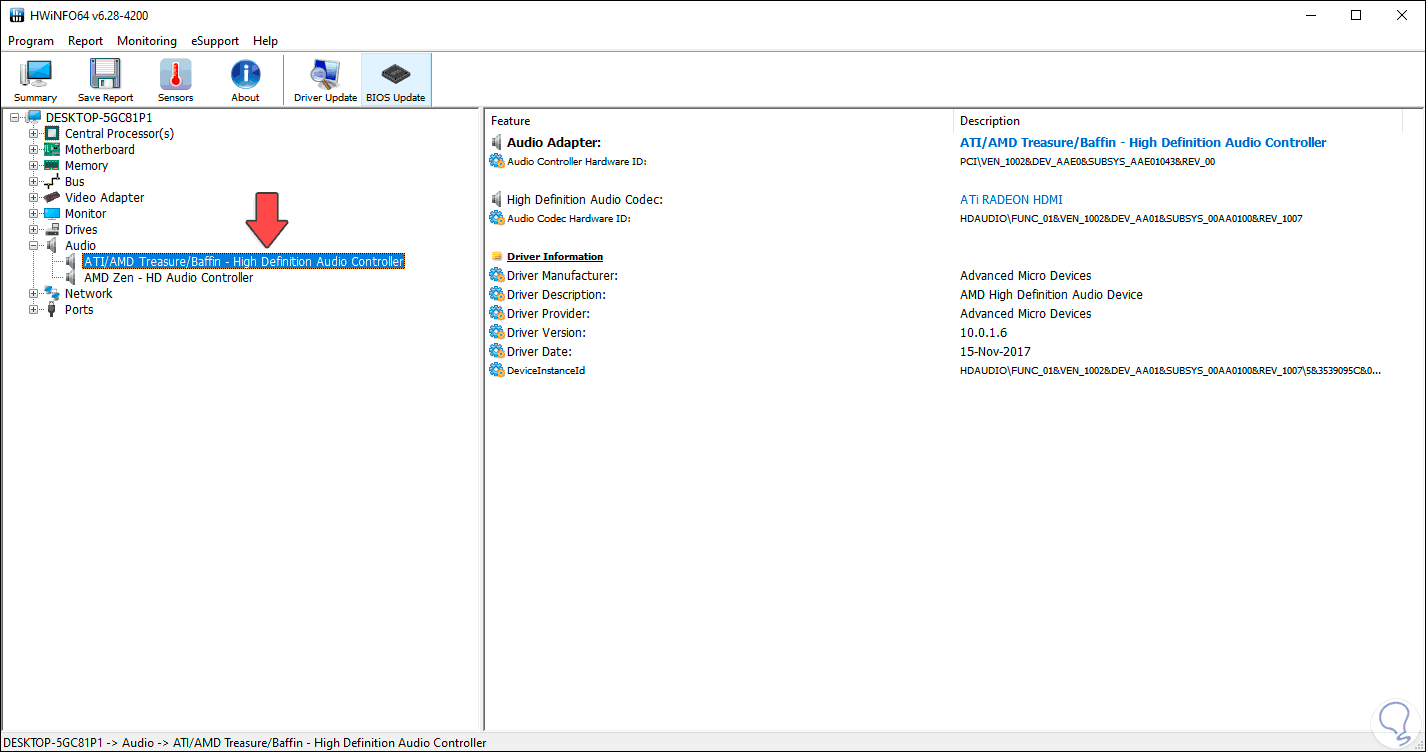Click gear icon next to Driver Date

497,351
